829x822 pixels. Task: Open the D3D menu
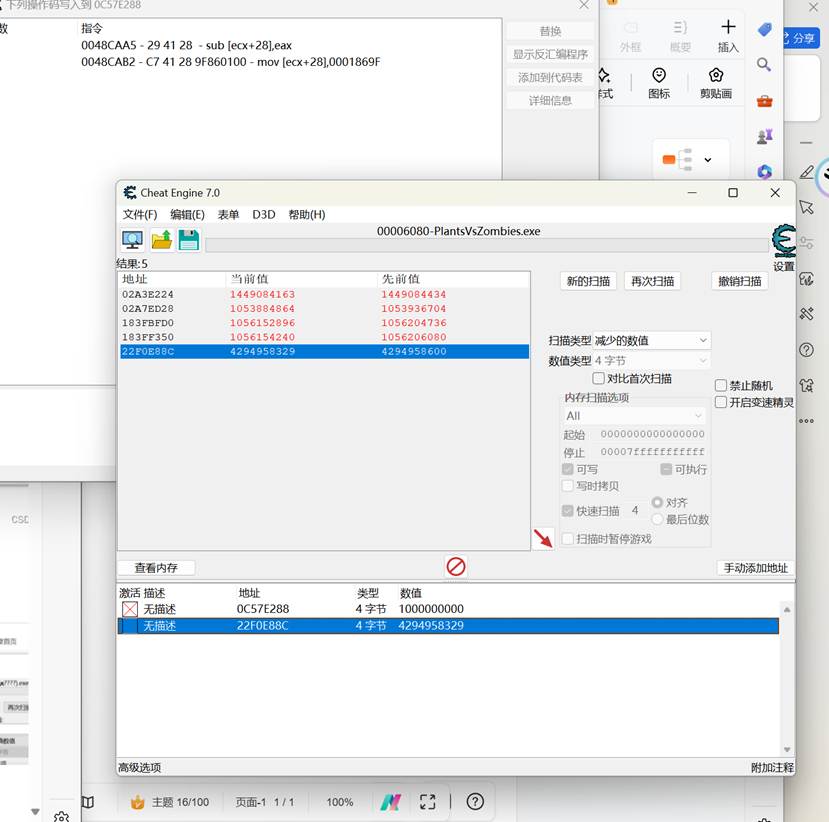tap(263, 215)
